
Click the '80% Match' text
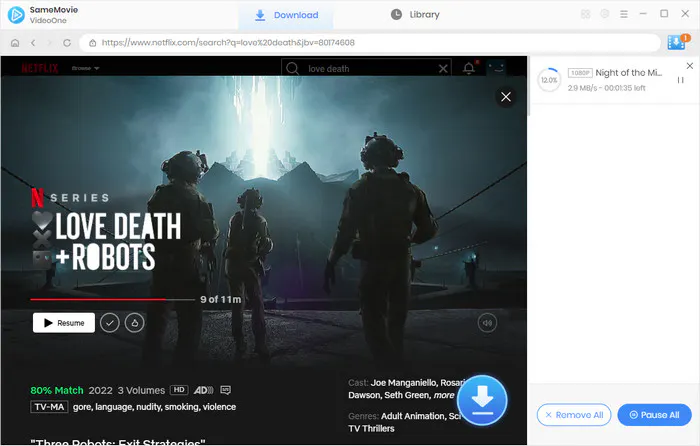click(x=57, y=391)
